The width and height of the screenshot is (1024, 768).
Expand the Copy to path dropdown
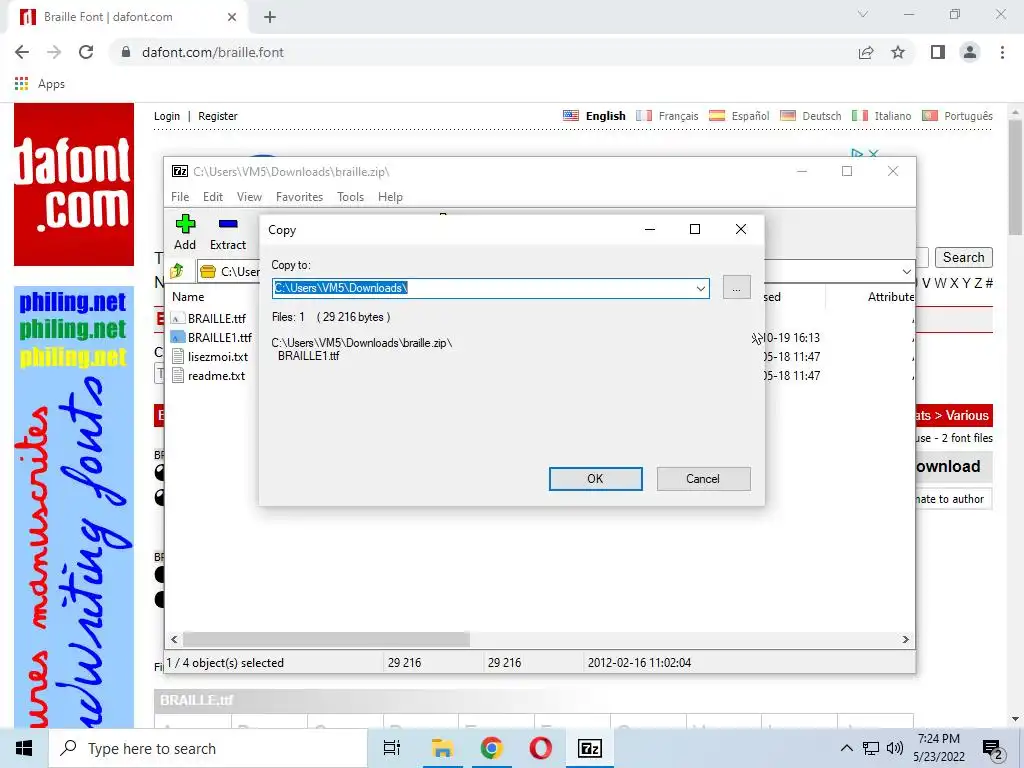pos(701,288)
